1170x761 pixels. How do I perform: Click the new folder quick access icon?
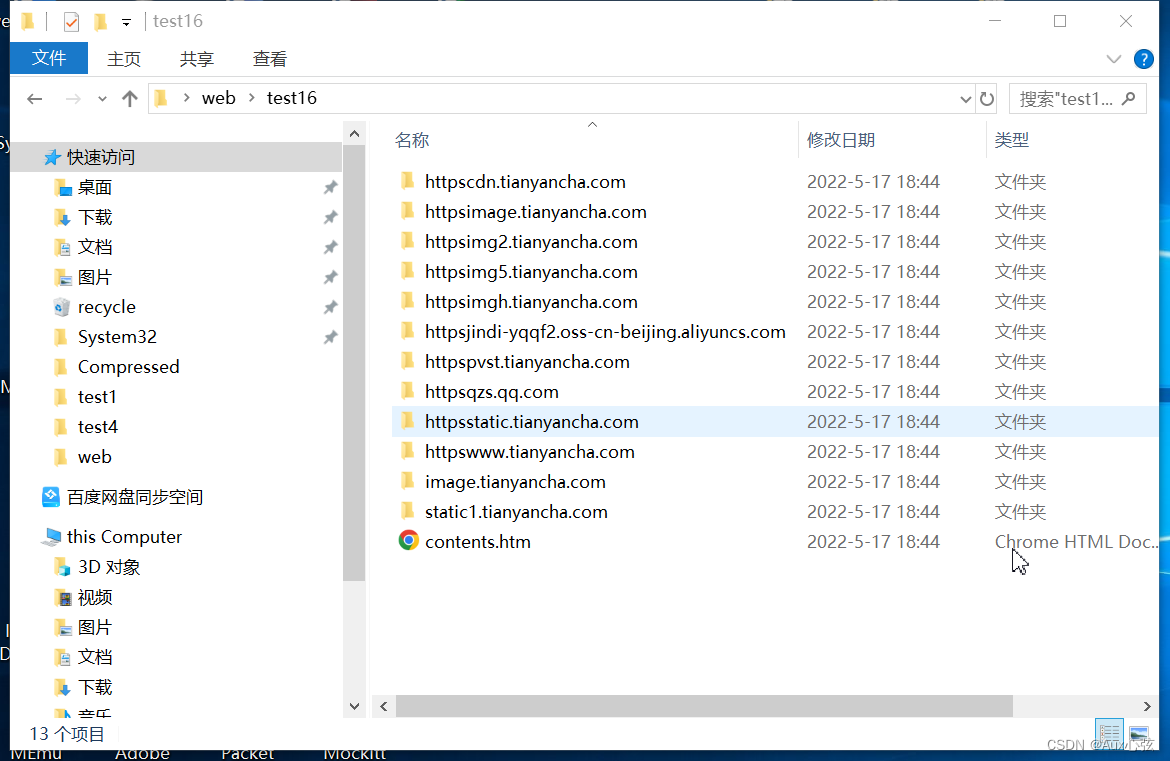[100, 22]
